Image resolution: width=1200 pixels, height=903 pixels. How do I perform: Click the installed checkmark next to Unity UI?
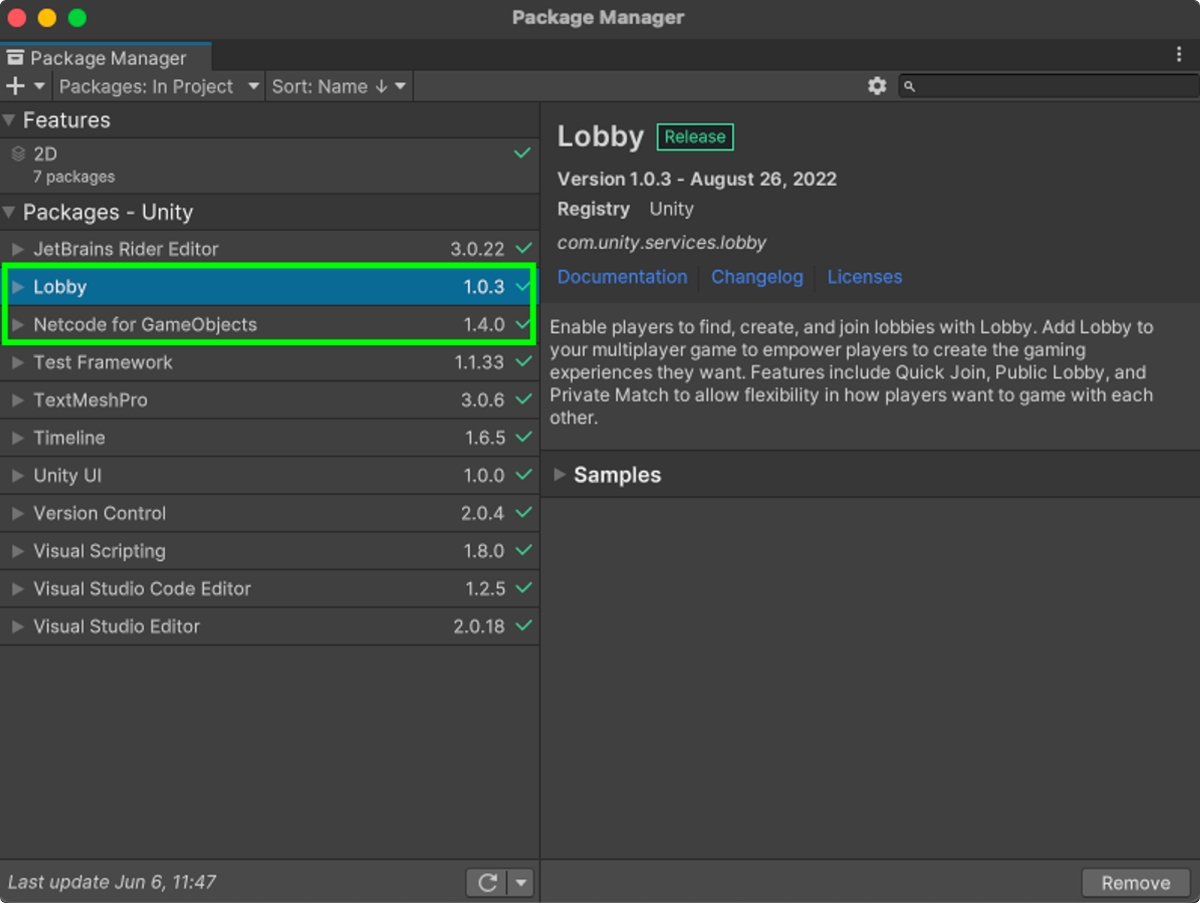pyautogui.click(x=523, y=475)
